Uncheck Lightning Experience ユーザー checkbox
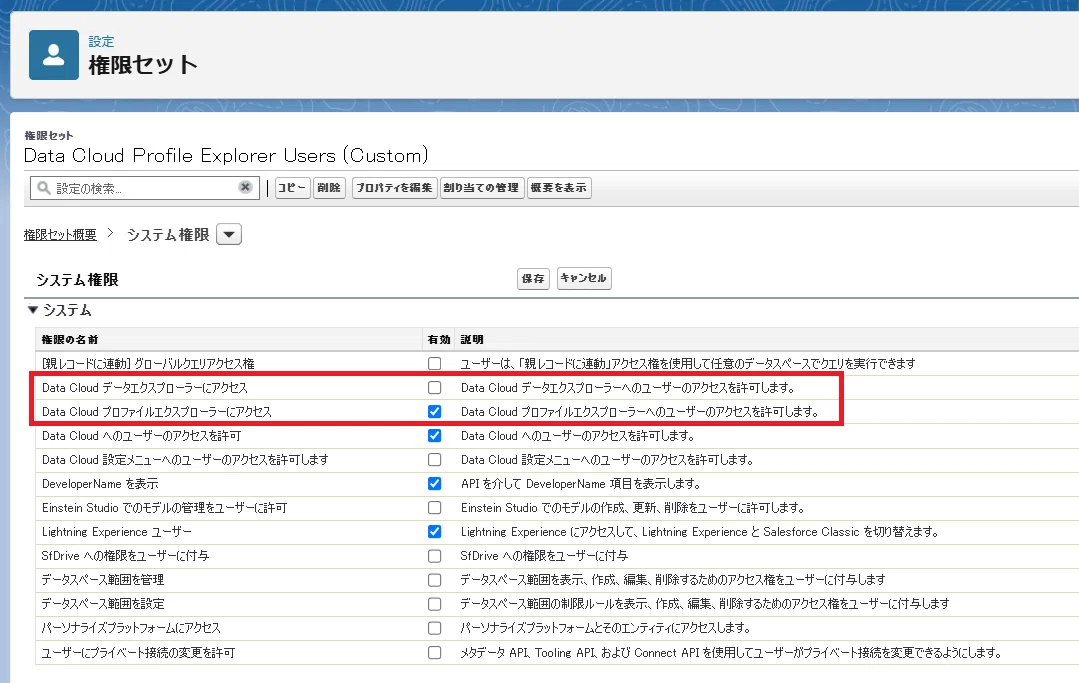Screen dimensions: 1079x683 click(434, 532)
